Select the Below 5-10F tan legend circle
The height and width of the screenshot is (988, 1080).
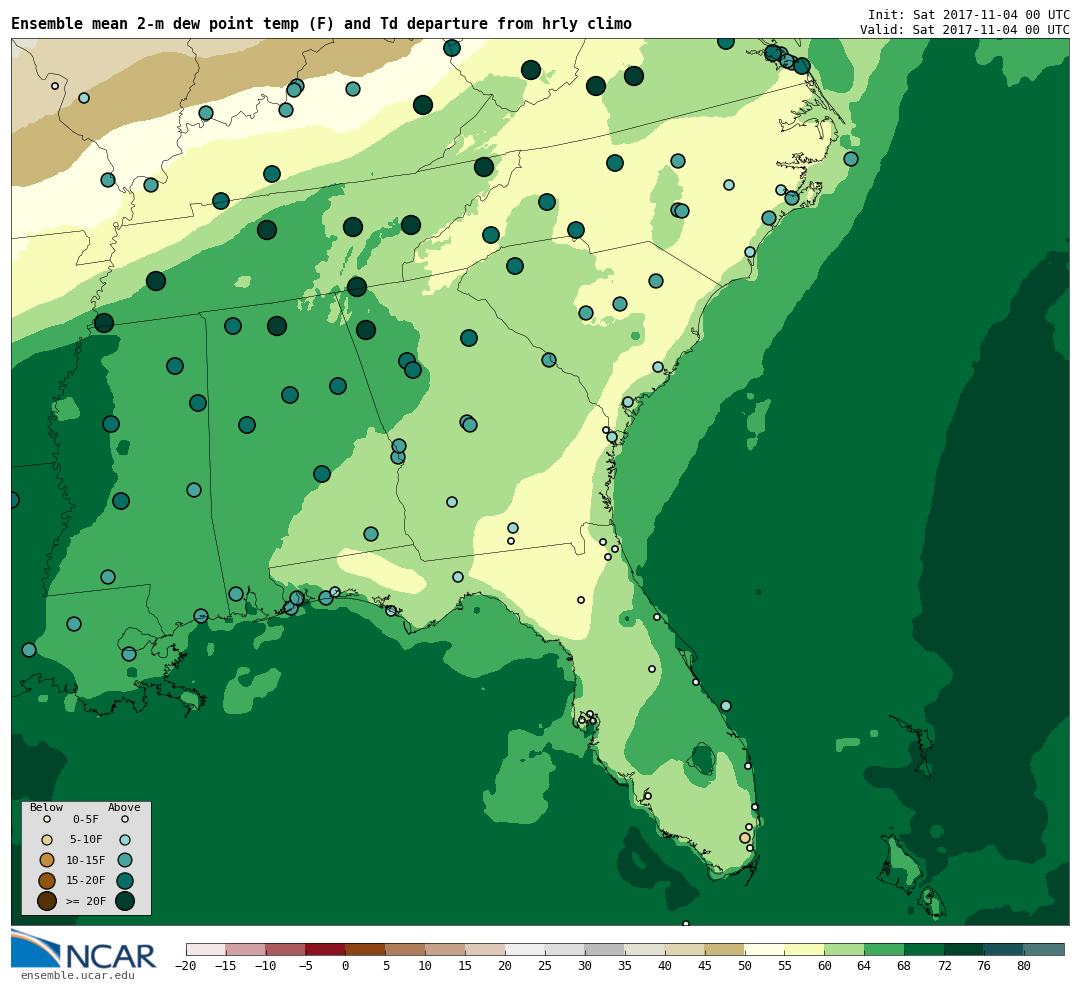tap(47, 840)
